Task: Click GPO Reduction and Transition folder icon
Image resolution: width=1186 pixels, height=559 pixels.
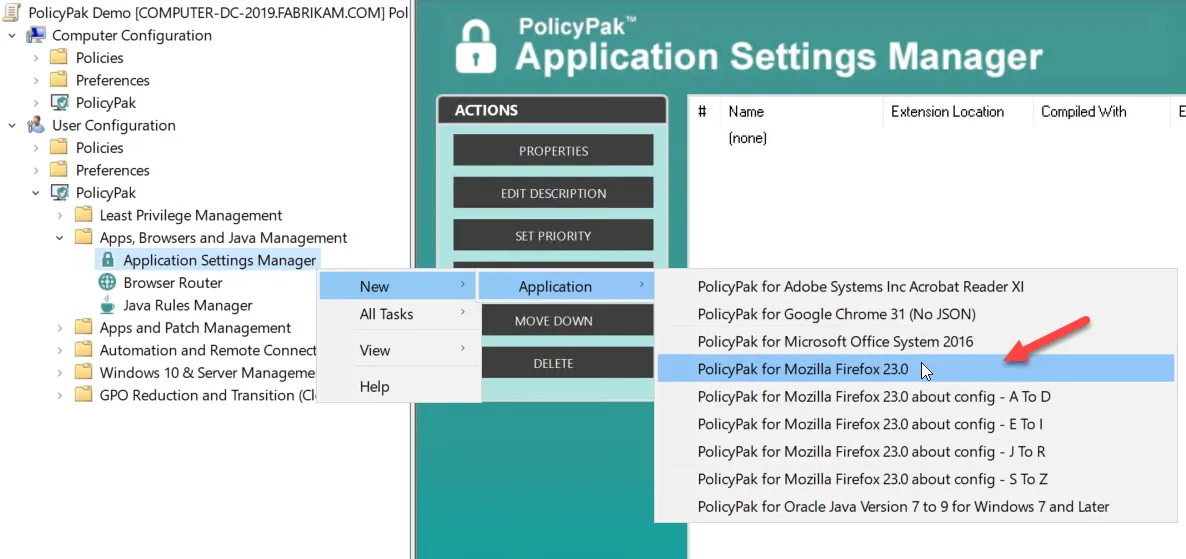Action: click(x=83, y=396)
